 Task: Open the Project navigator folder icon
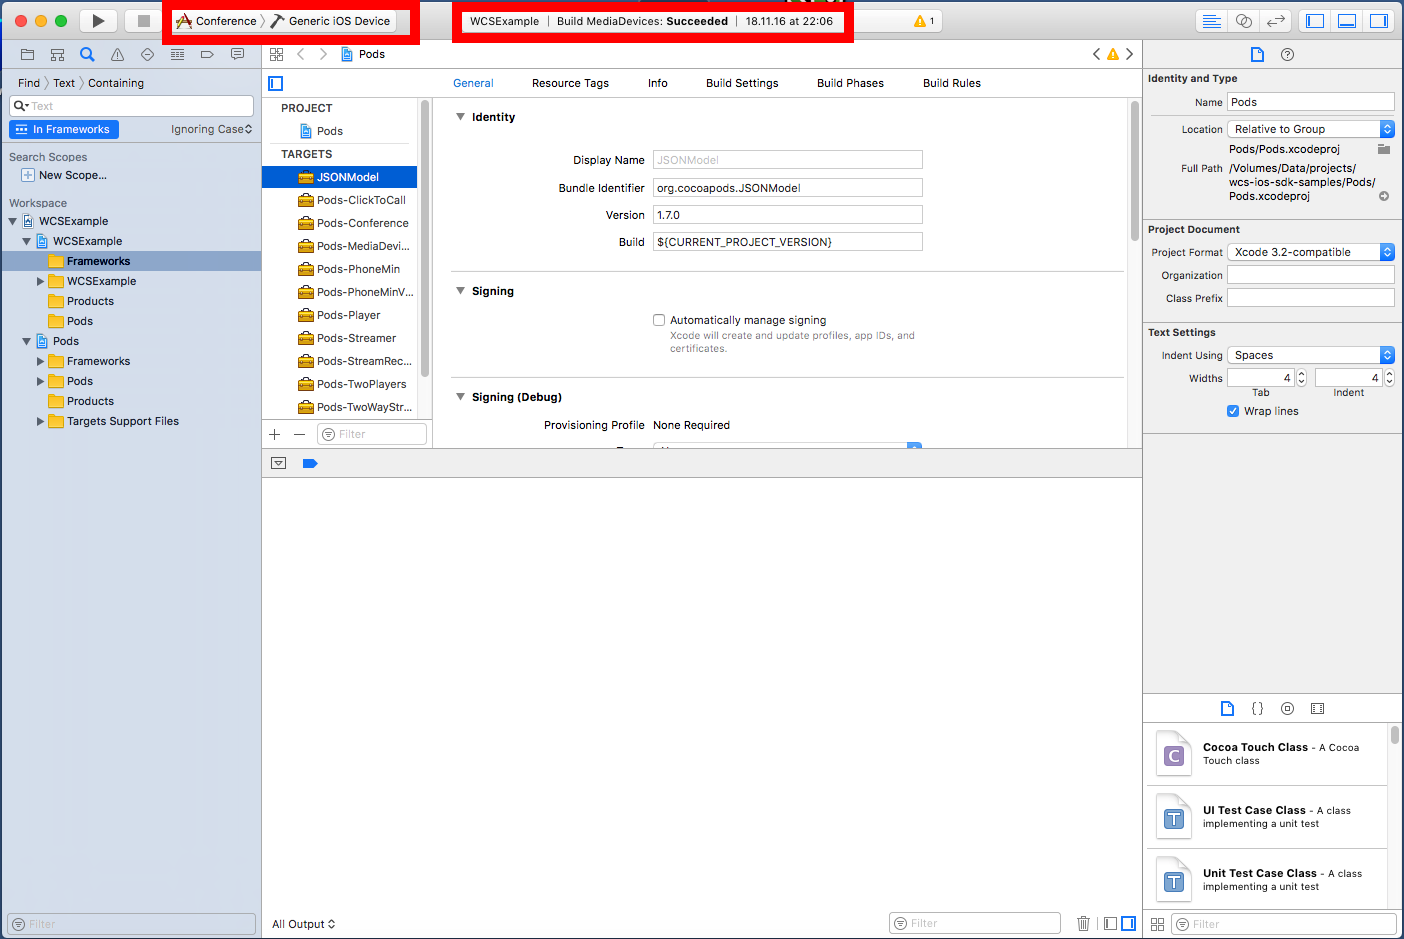pyautogui.click(x=27, y=54)
